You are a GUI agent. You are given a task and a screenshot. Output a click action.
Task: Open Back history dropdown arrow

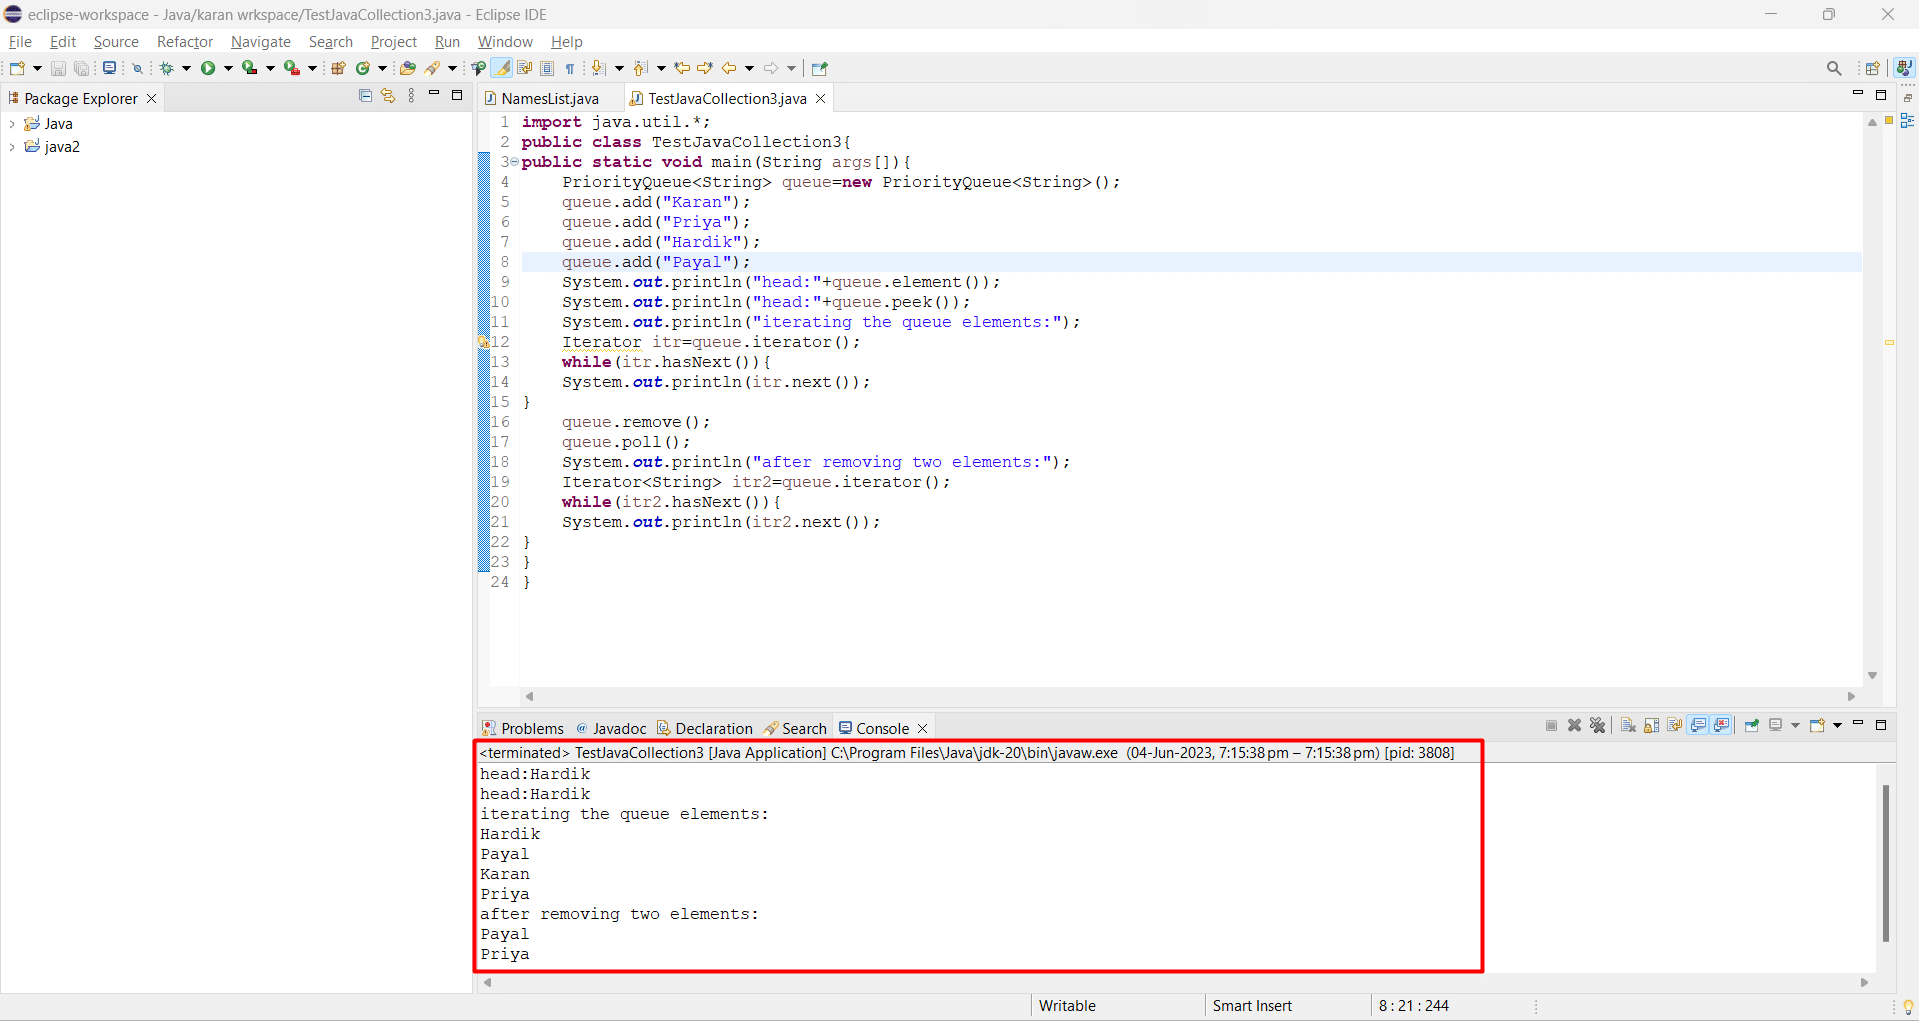749,68
